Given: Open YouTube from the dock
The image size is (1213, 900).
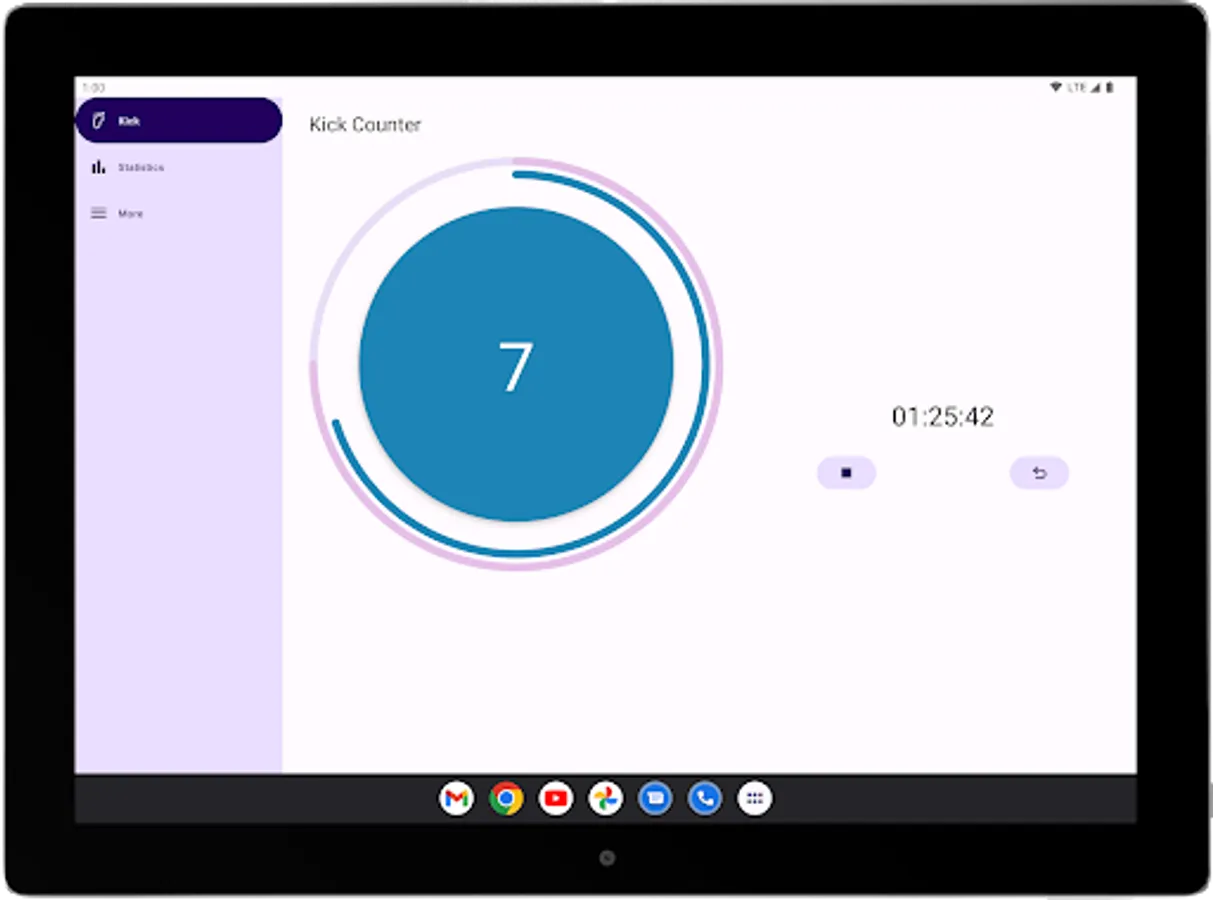Looking at the screenshot, I should click(x=556, y=799).
